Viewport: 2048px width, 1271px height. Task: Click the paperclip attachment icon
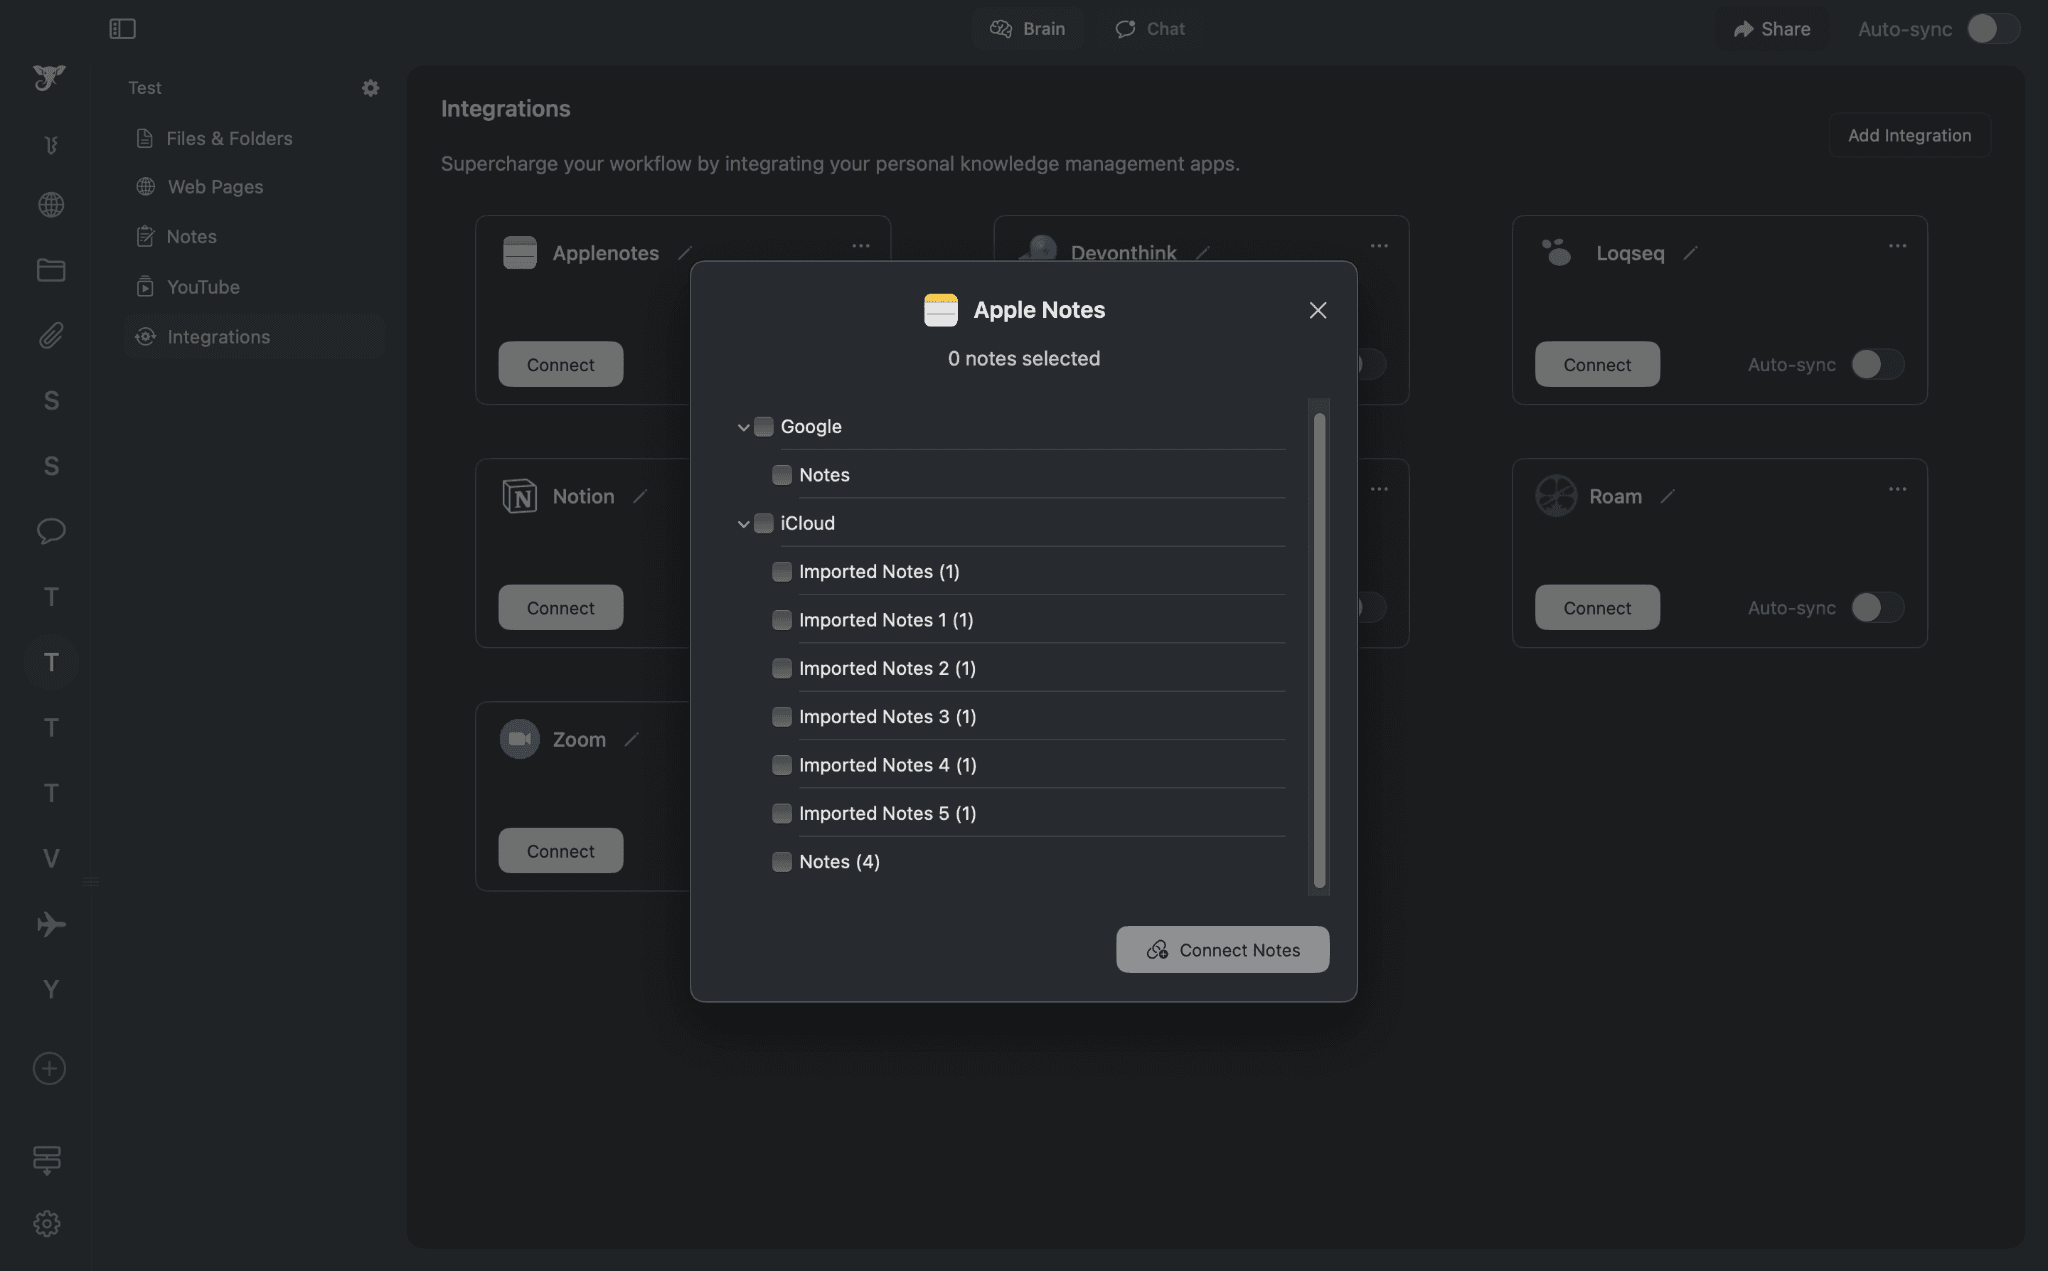pos(51,335)
